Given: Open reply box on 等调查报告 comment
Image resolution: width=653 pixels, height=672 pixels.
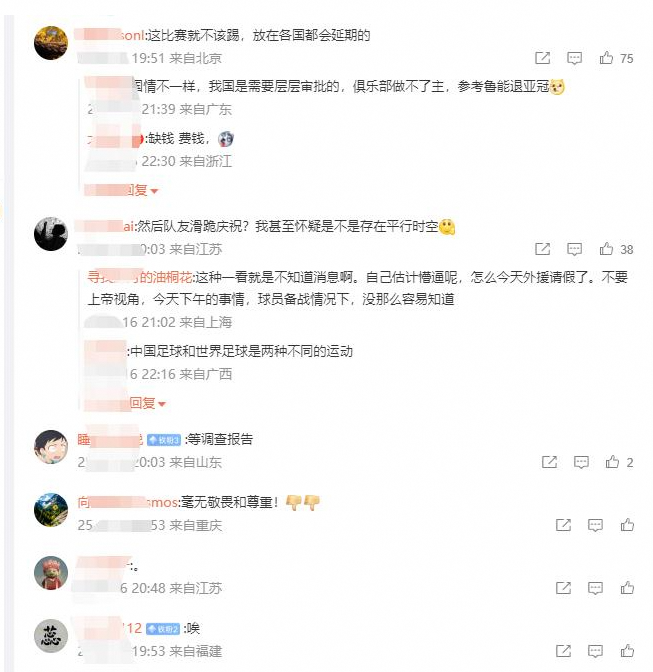Looking at the screenshot, I should (581, 462).
